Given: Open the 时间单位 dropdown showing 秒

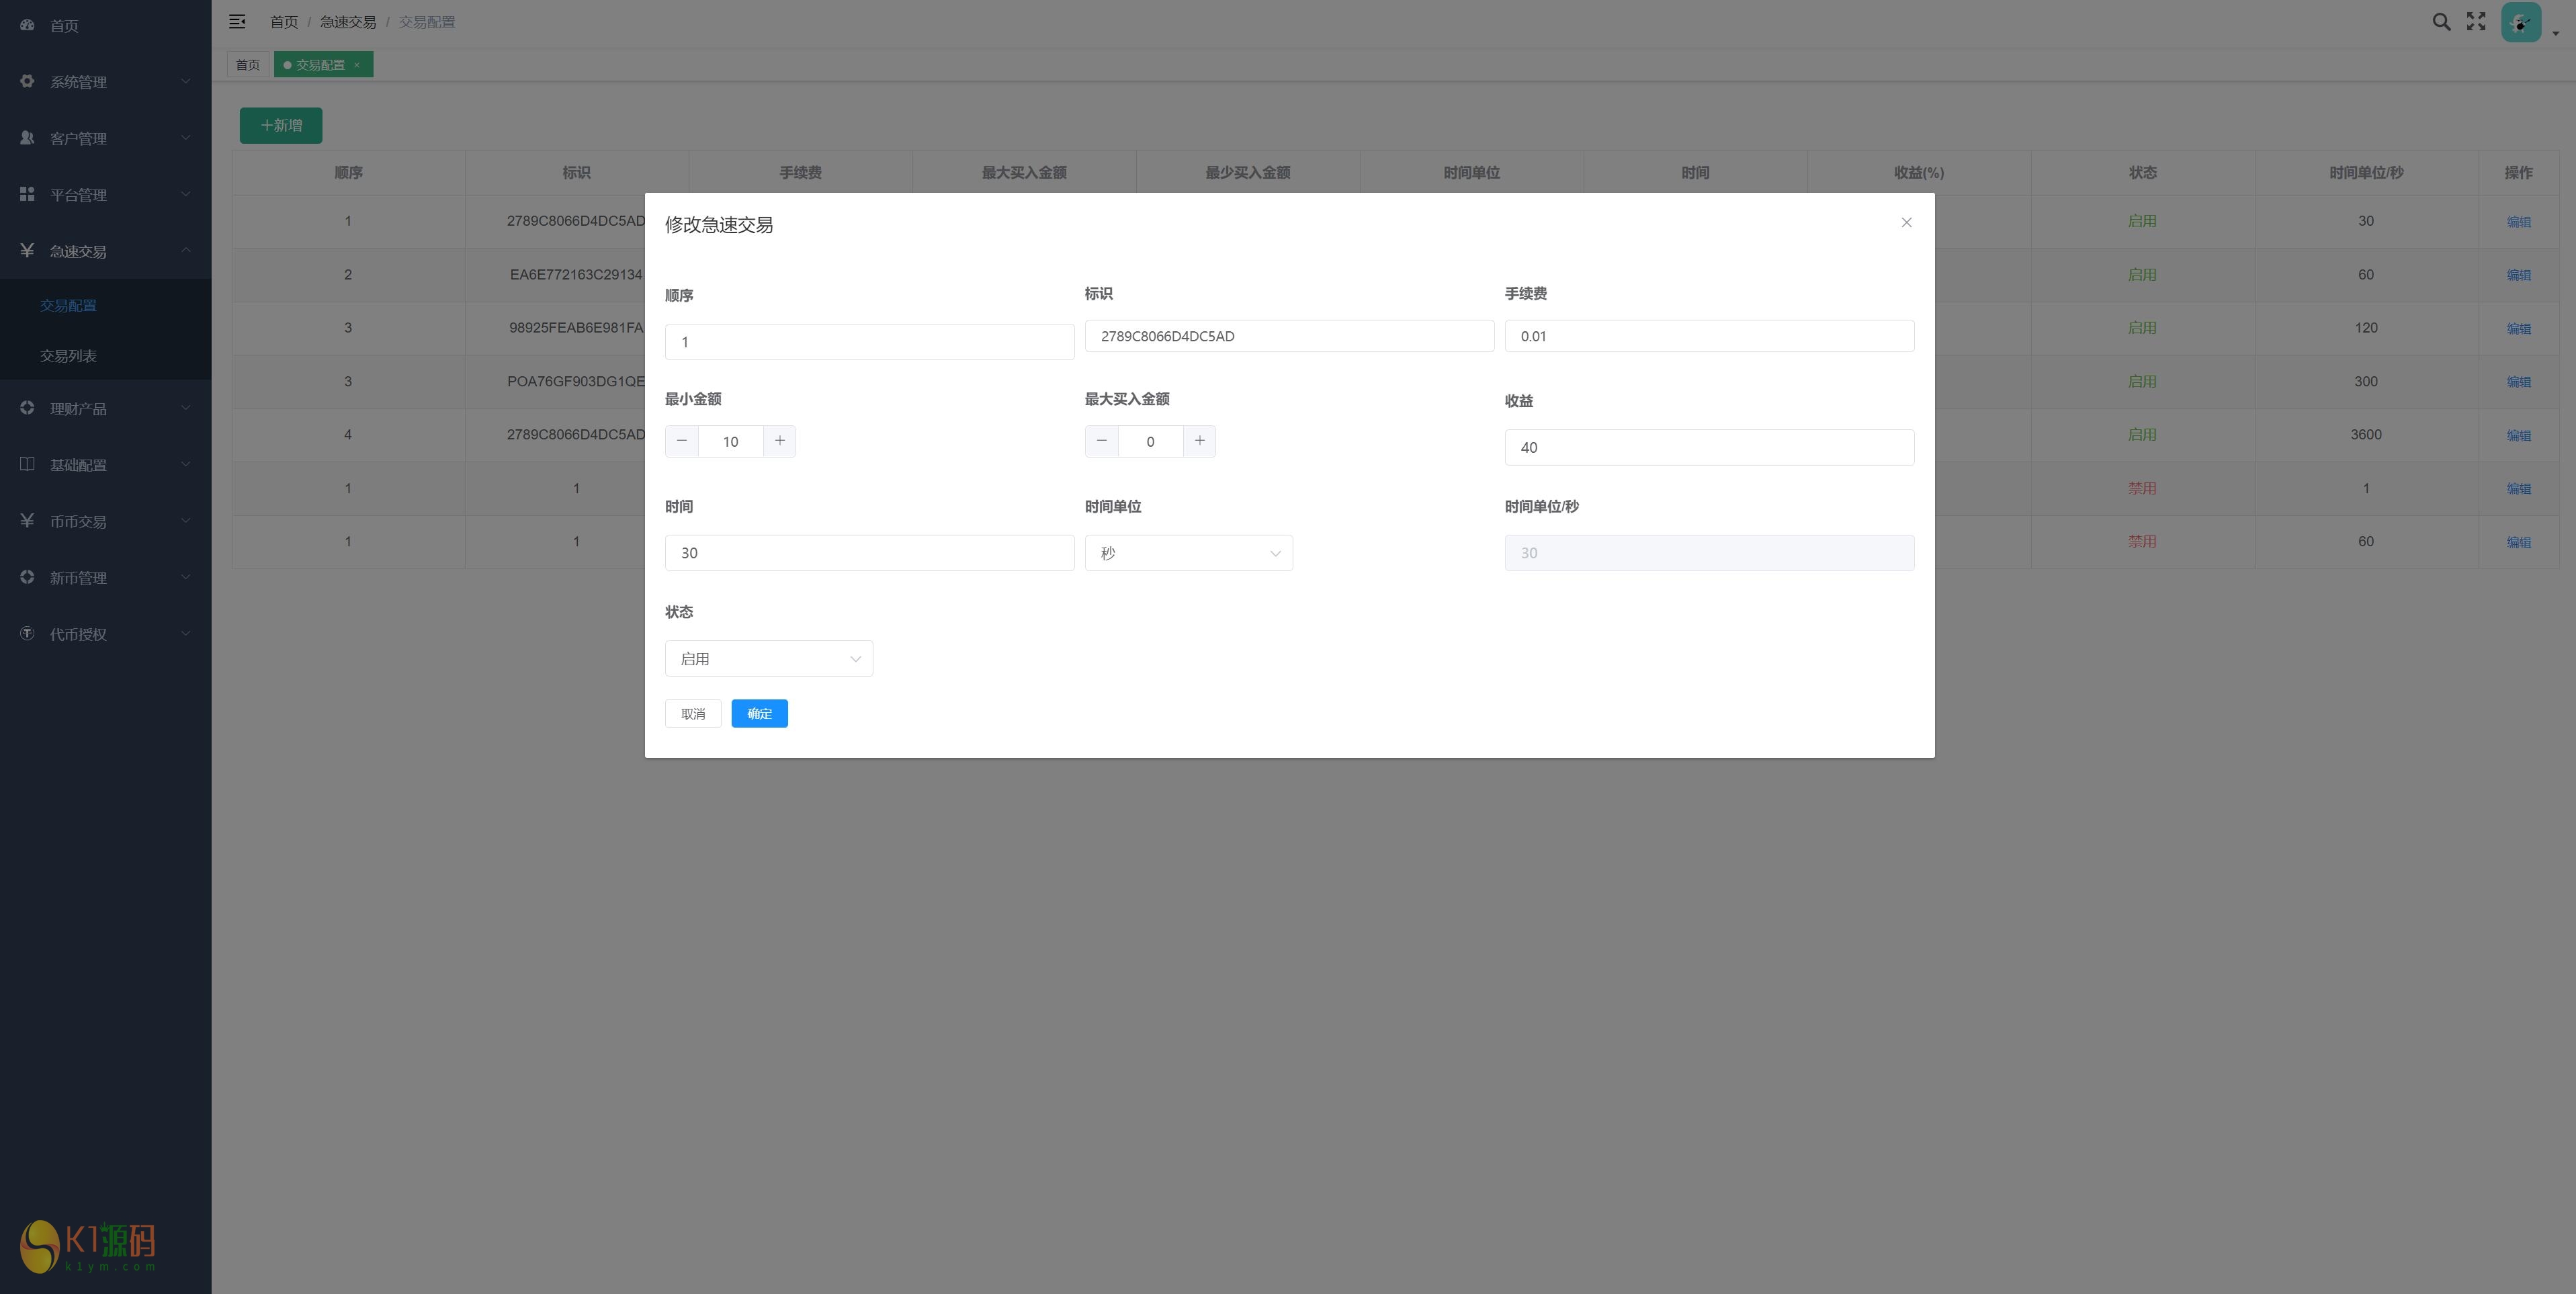Looking at the screenshot, I should pos(1188,553).
